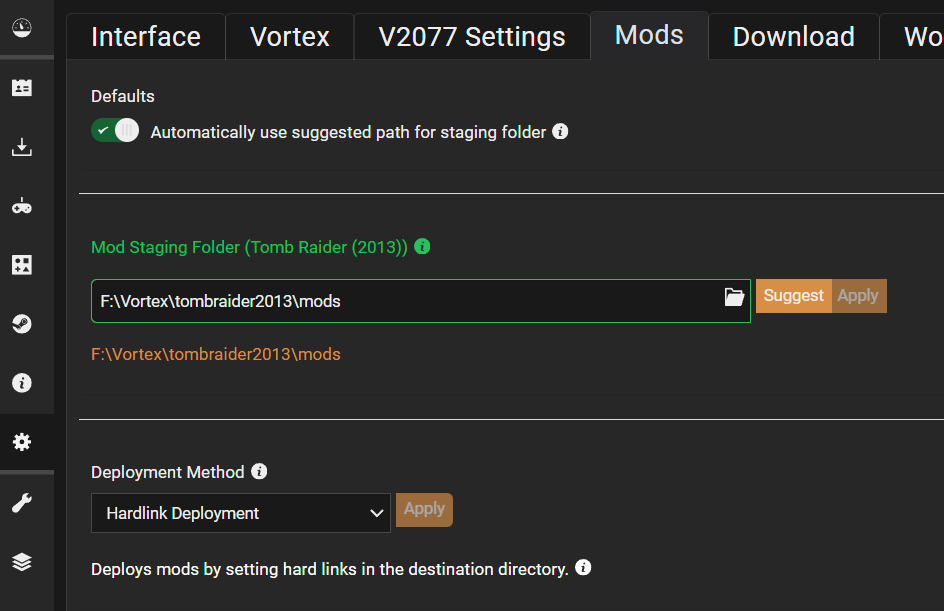Open the Dashboard from sidebar gauge icon
Viewport: 944px width, 611px height.
point(22,28)
